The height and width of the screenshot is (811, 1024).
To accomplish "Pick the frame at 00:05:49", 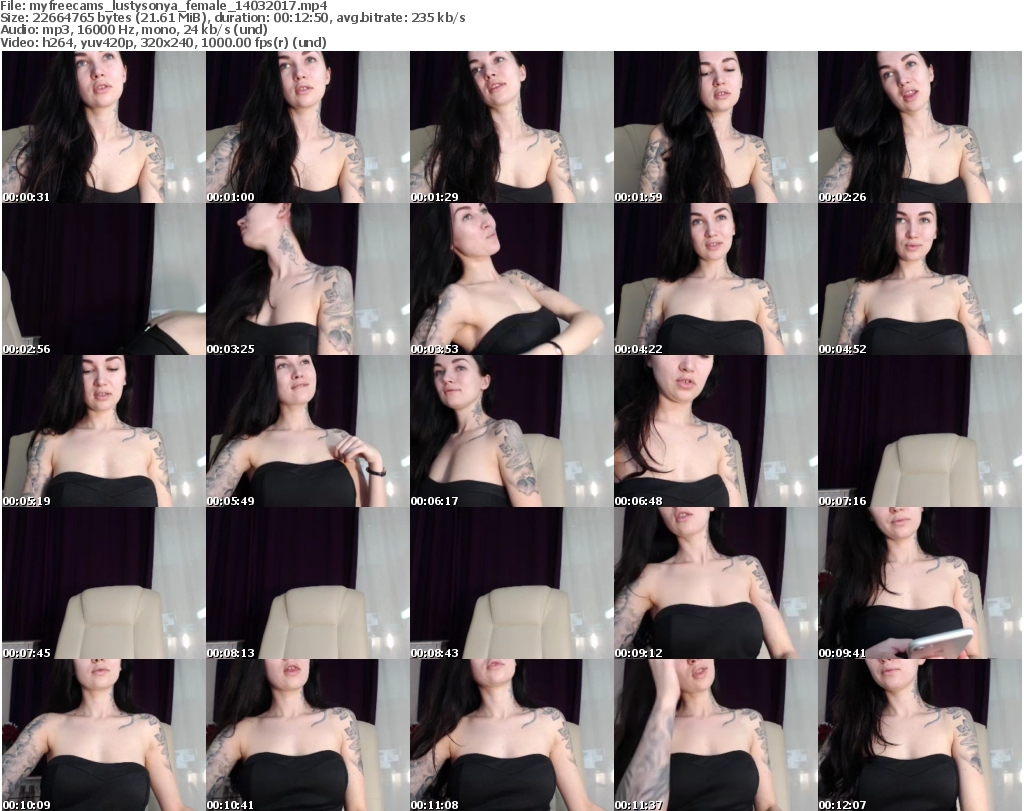I will point(308,432).
